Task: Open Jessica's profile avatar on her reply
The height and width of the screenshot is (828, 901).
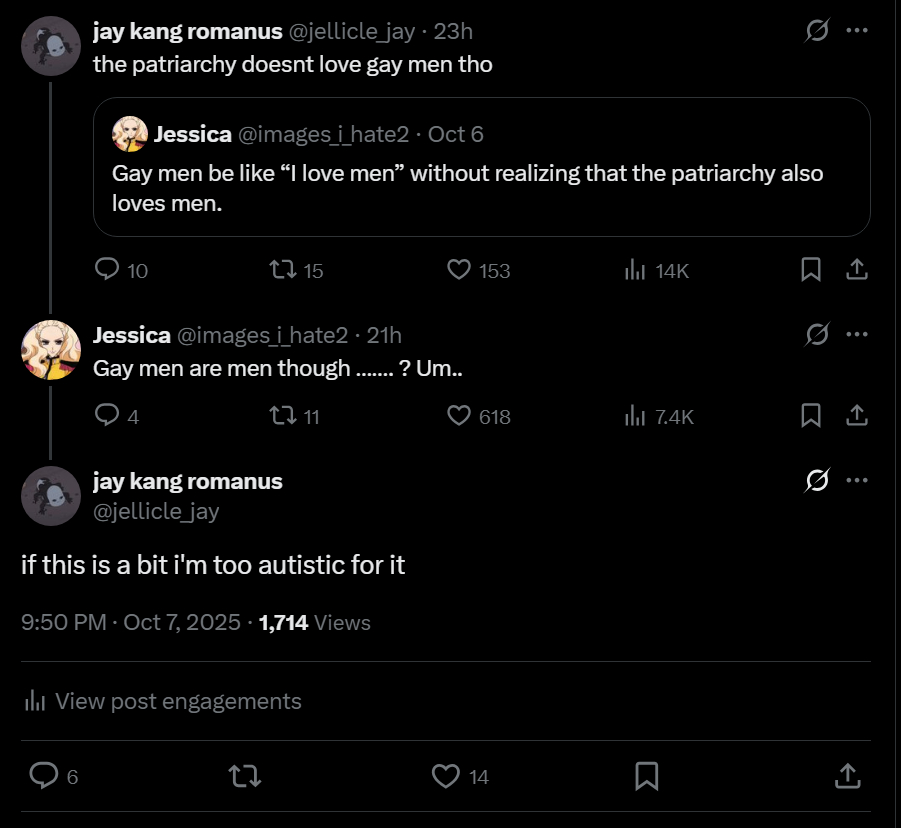Action: coord(50,350)
